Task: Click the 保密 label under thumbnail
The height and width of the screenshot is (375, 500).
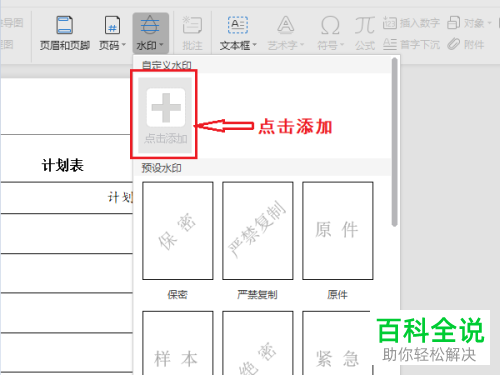Action: (x=178, y=295)
